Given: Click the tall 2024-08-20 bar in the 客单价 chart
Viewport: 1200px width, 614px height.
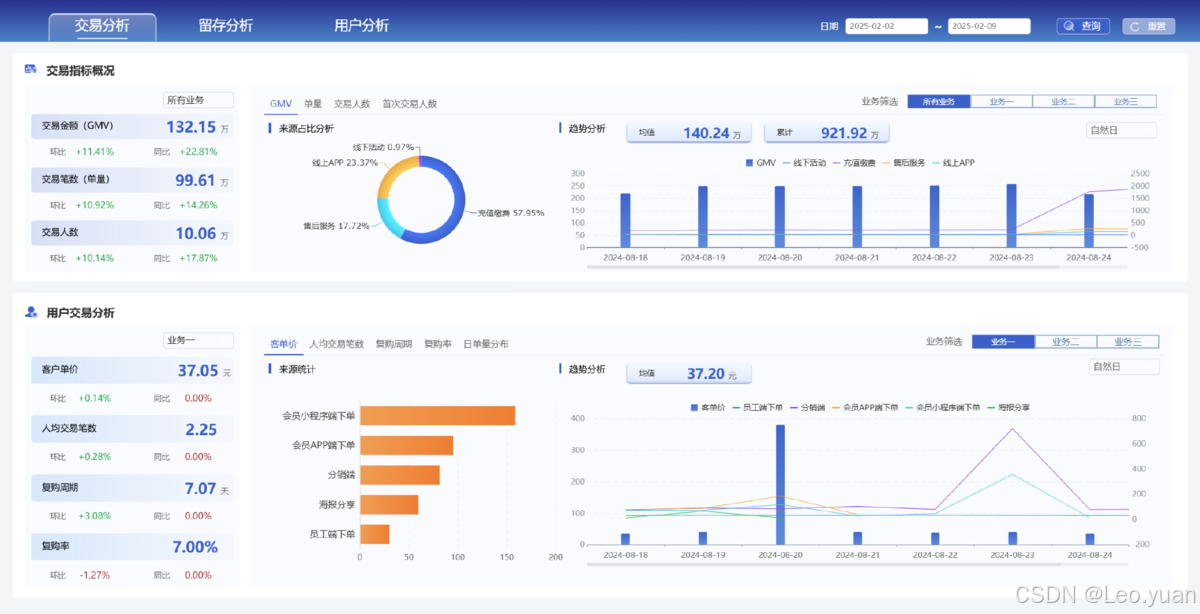Looking at the screenshot, I should (780, 485).
